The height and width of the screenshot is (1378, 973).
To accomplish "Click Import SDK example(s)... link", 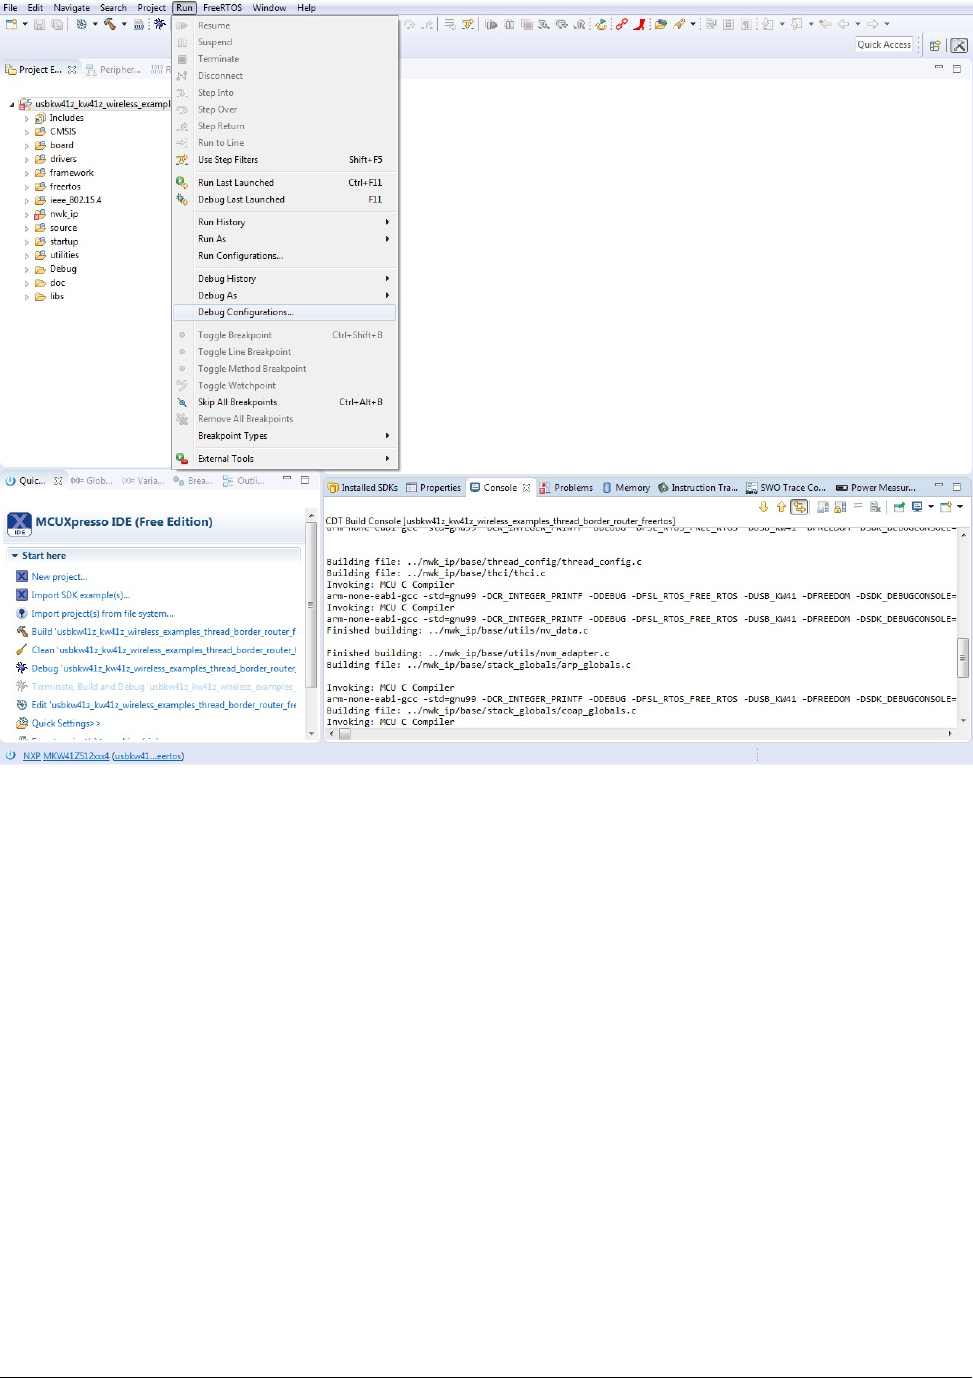I will 80,595.
